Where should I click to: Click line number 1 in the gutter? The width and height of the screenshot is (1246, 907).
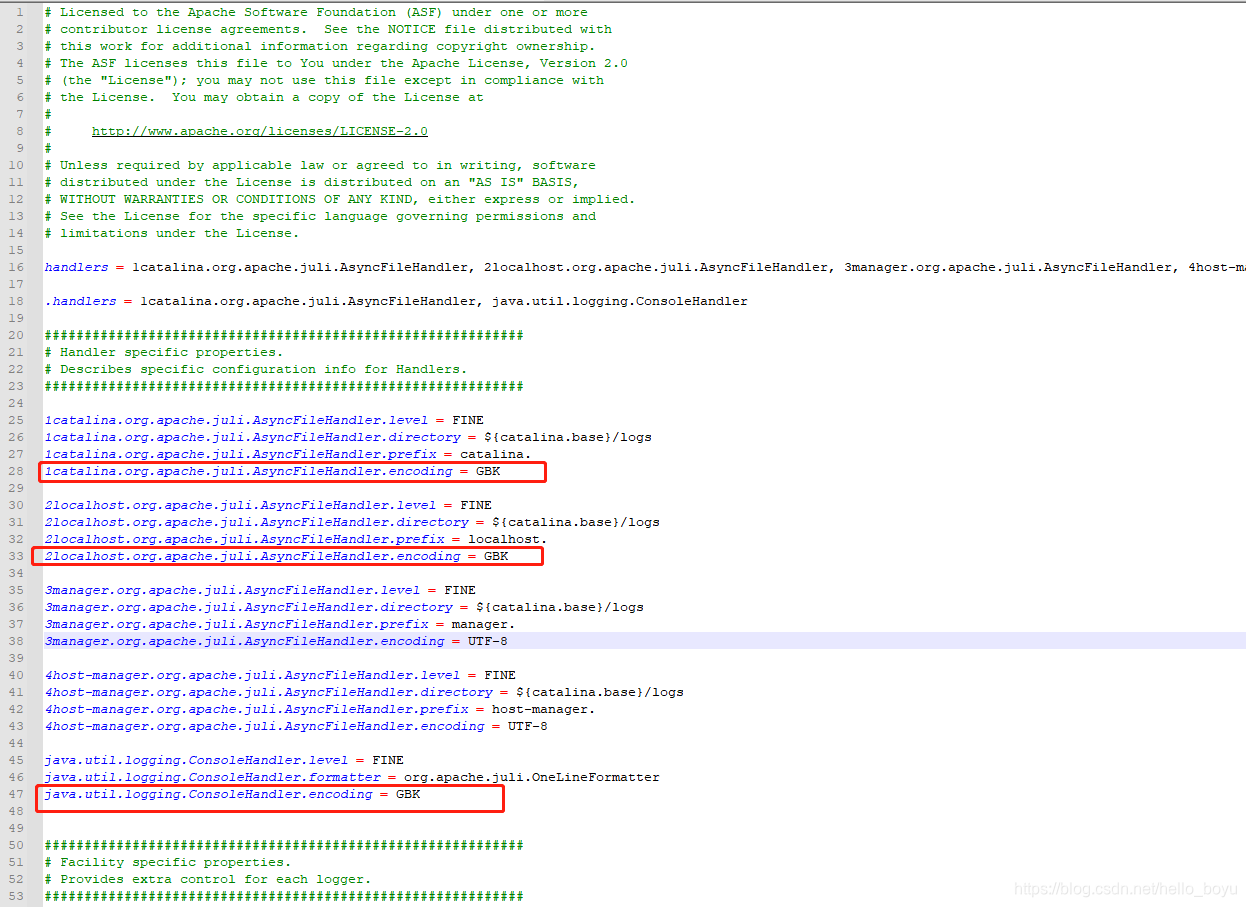(x=19, y=12)
